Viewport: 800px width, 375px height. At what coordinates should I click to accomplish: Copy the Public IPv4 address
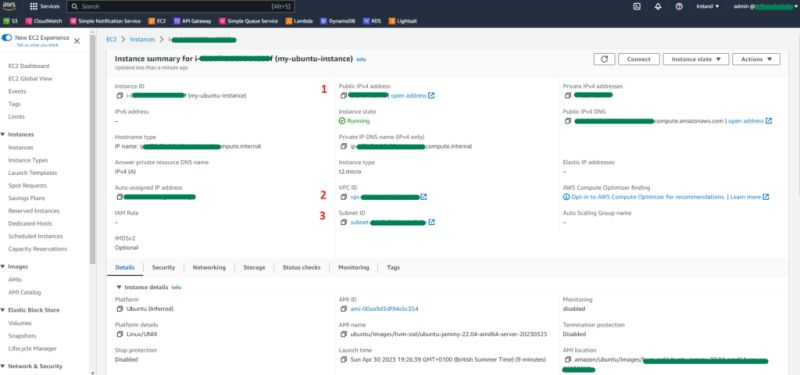tap(344, 95)
